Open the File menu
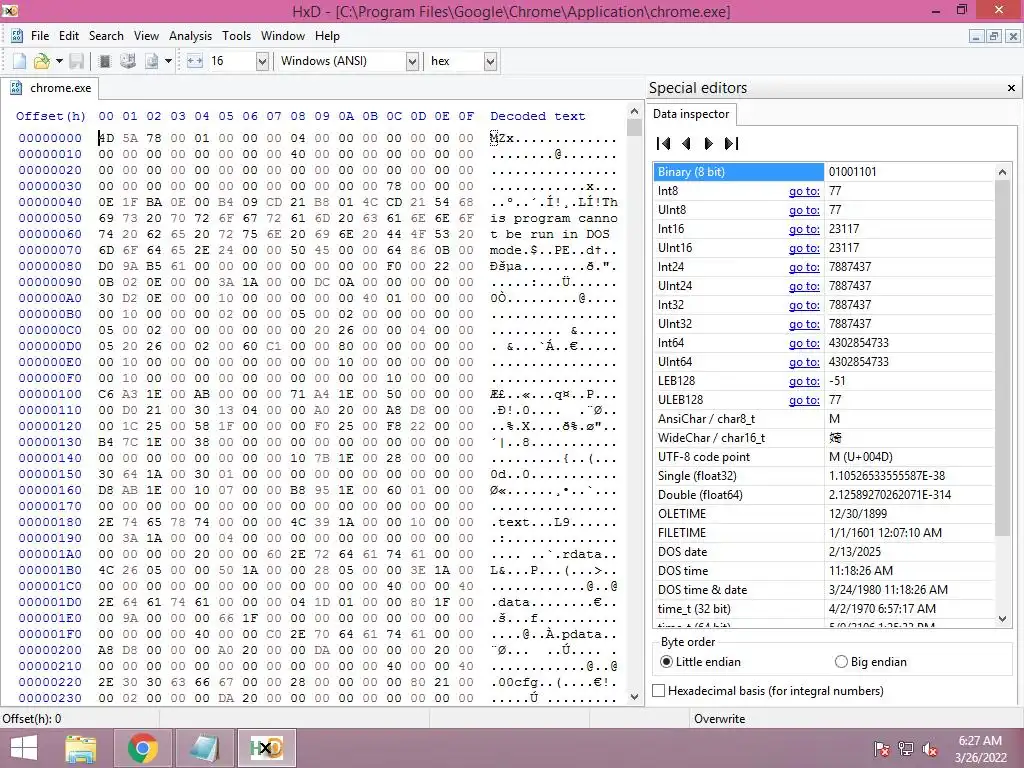Screen dimensions: 1024x768 (40, 36)
